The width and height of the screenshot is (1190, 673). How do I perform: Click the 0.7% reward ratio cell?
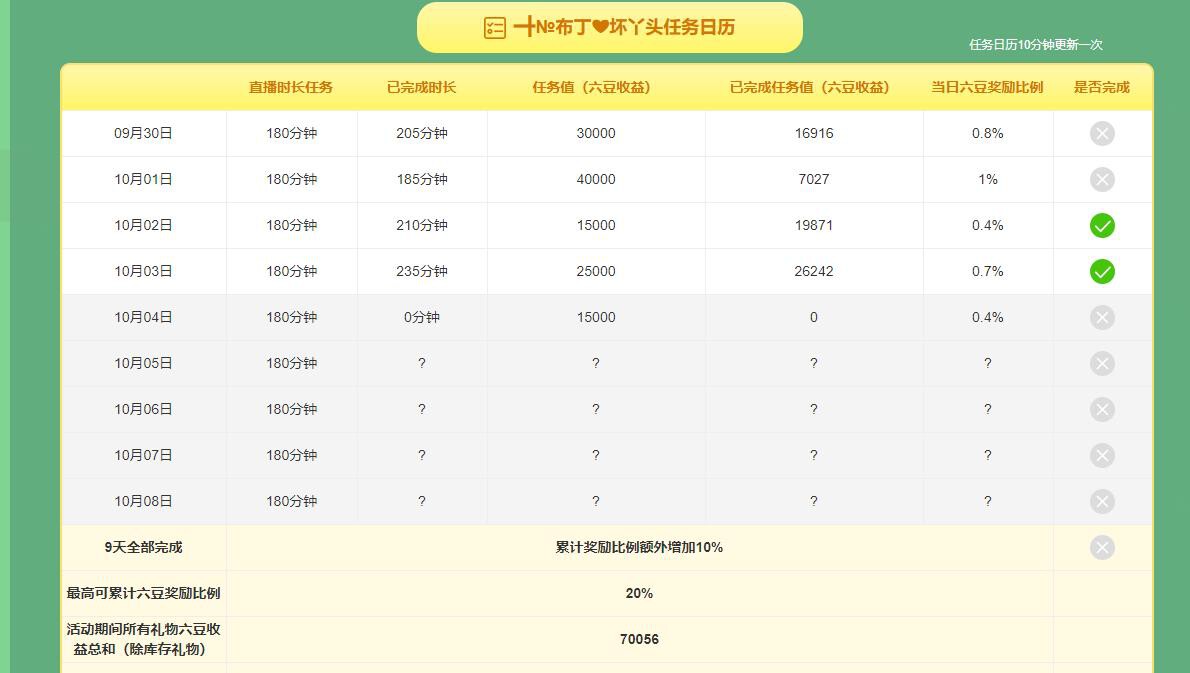tap(987, 272)
